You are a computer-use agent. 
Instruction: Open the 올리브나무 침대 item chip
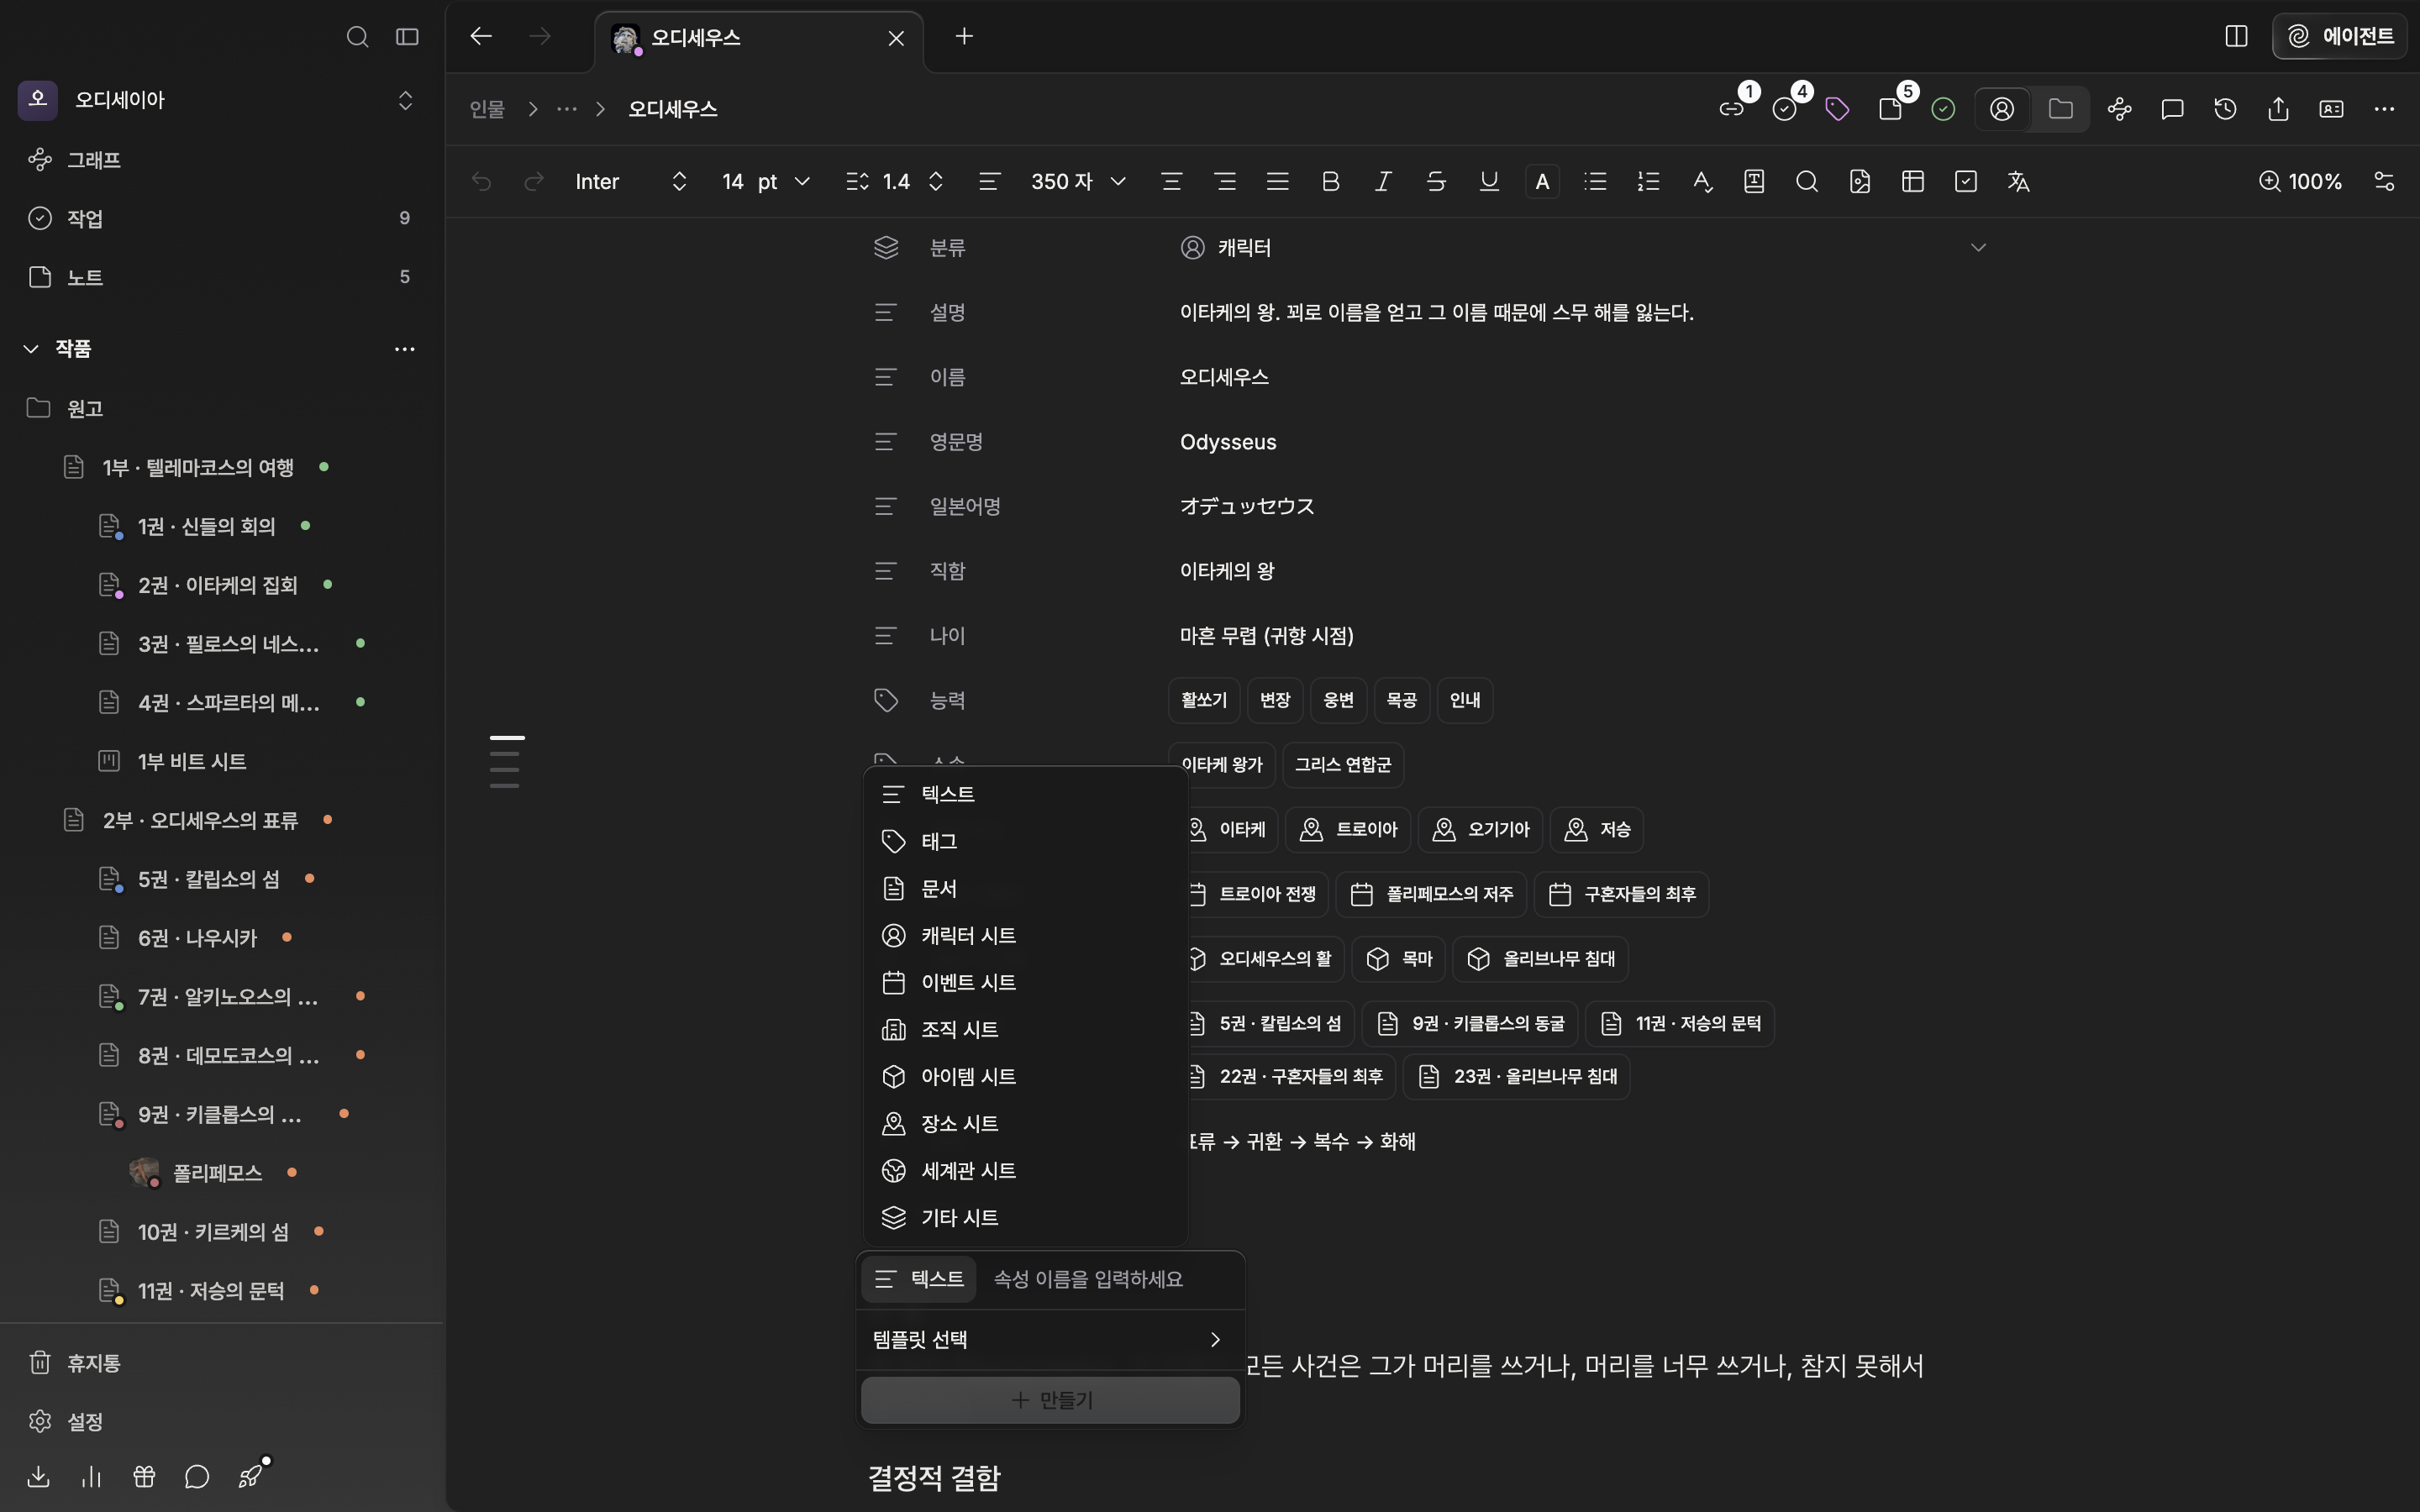1540,959
